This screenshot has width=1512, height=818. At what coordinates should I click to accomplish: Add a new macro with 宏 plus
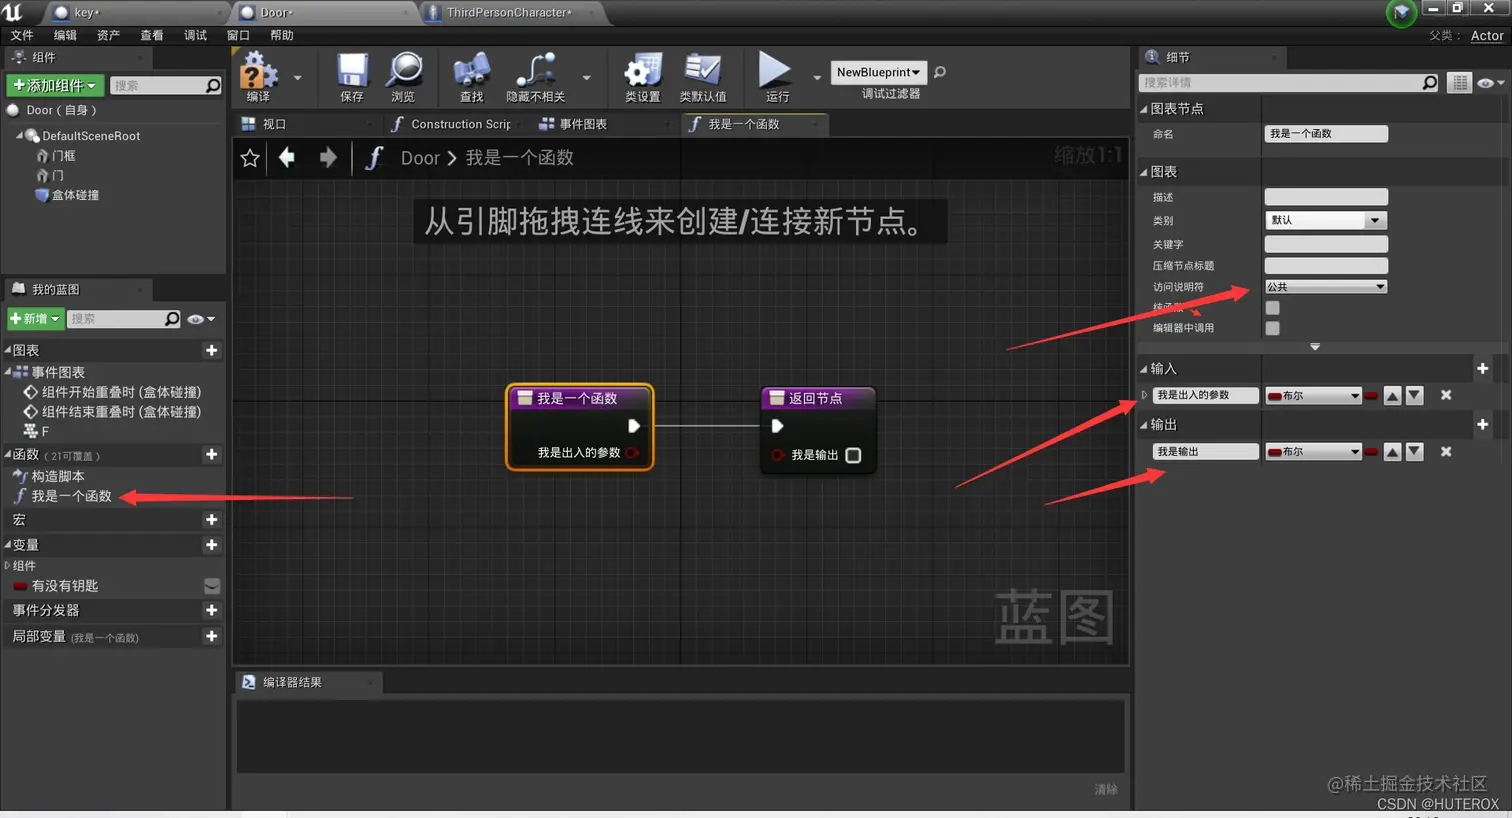pos(211,519)
